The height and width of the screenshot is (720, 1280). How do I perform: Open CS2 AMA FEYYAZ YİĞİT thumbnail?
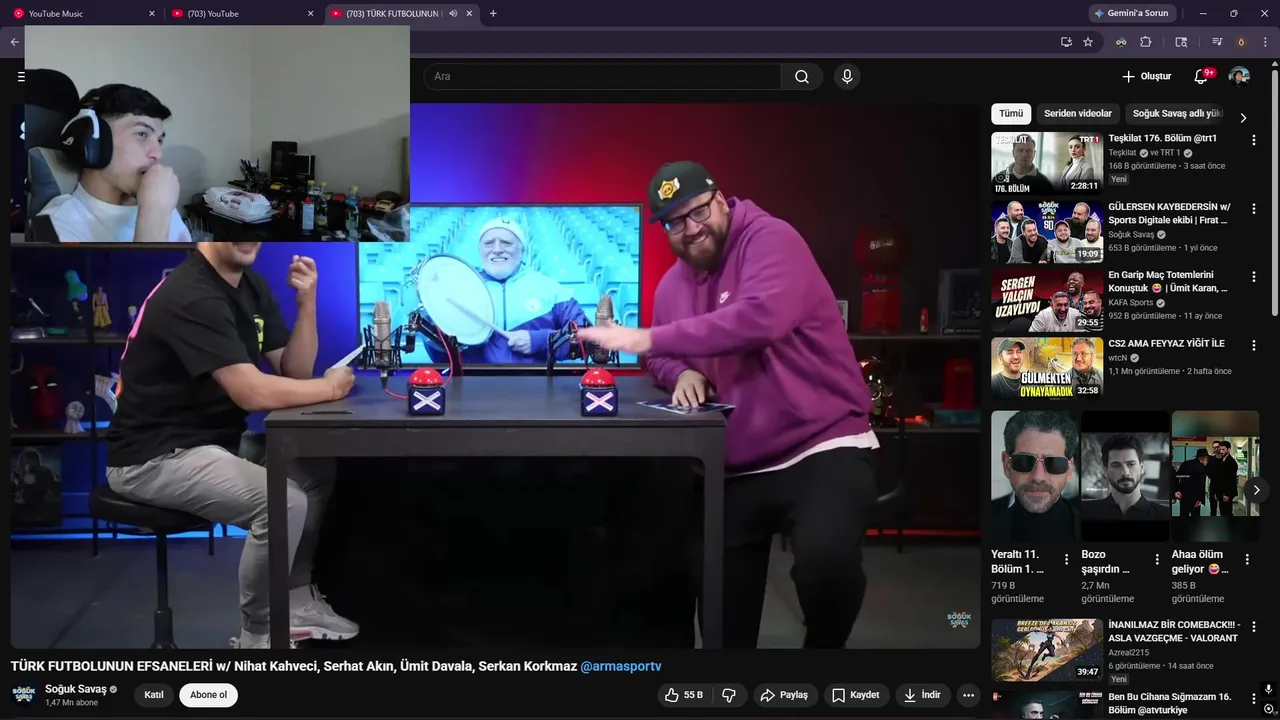coord(1047,367)
